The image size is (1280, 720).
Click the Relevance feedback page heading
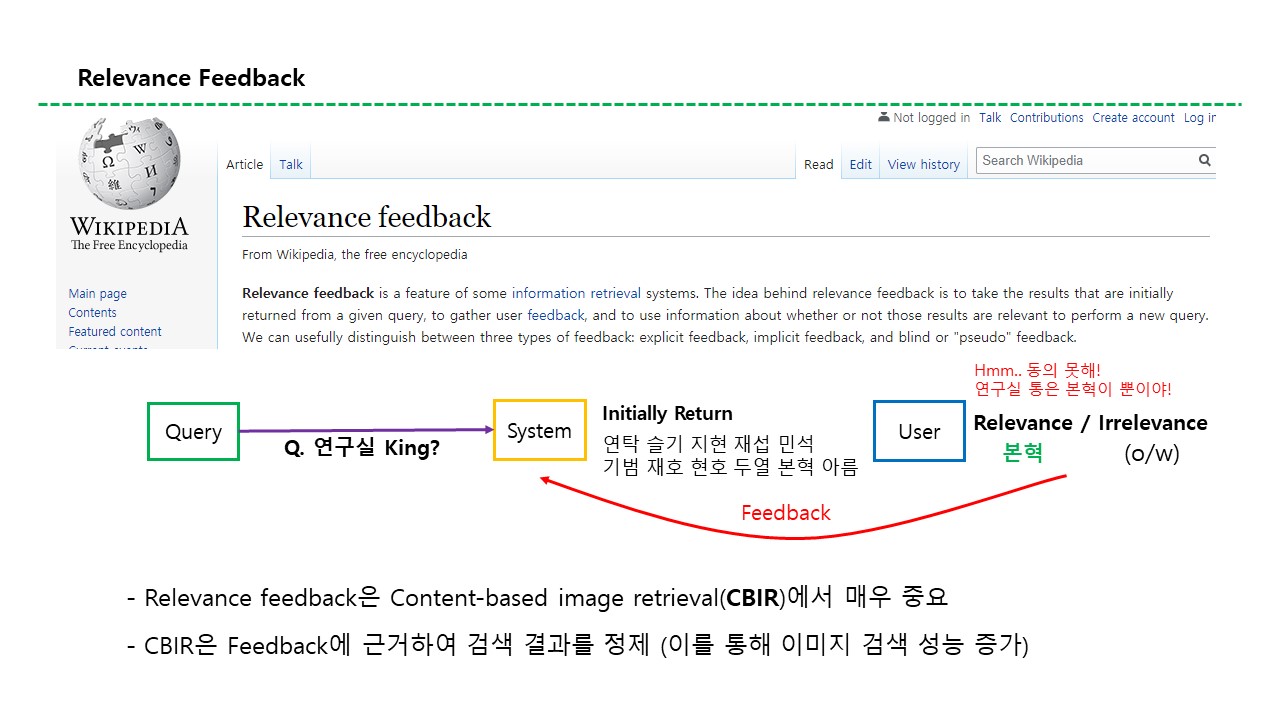click(x=367, y=217)
